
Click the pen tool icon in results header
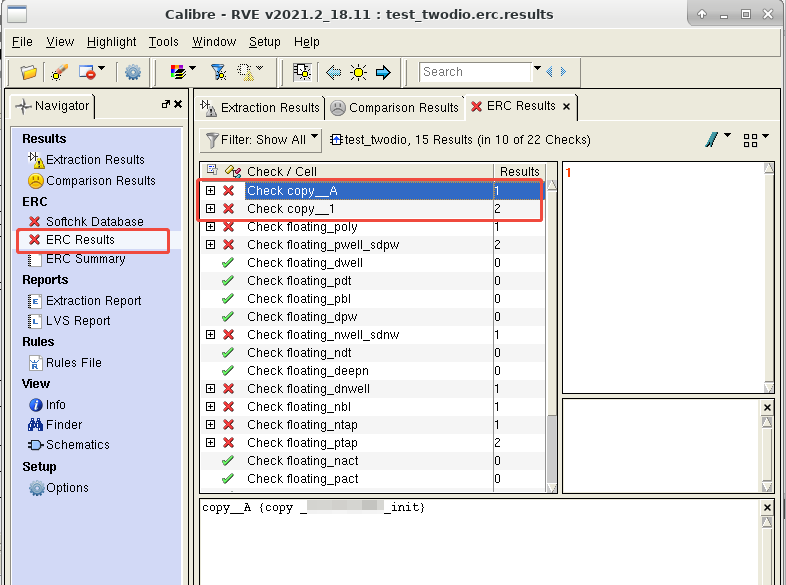pyautogui.click(x=711, y=139)
